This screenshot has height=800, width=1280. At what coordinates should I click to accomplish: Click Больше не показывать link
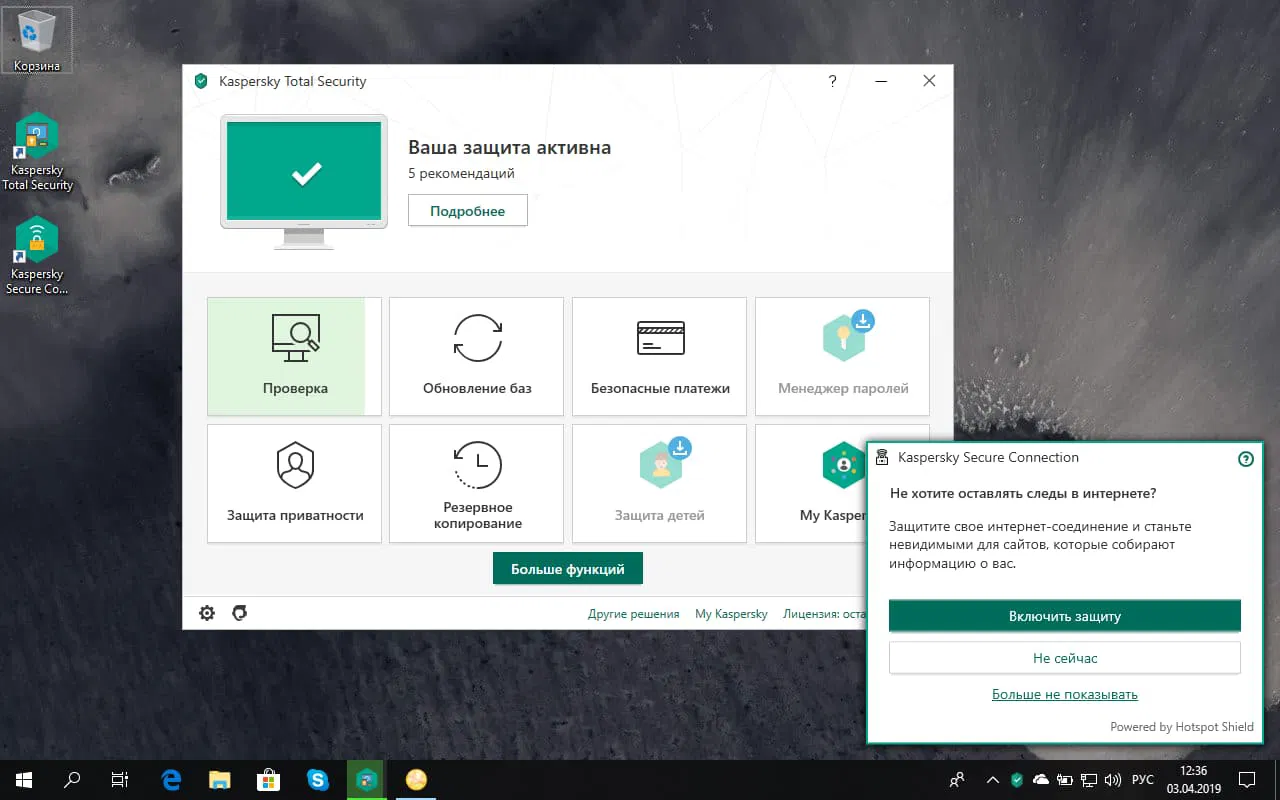coord(1064,693)
